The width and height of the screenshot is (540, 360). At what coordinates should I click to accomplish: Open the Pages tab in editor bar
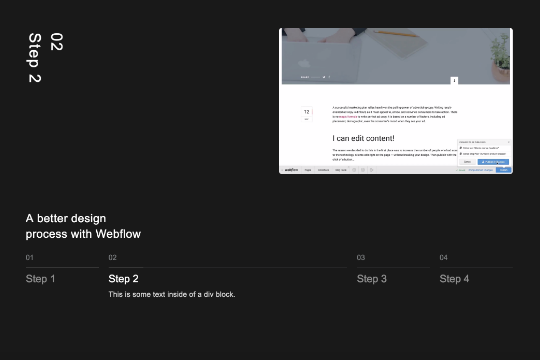[x=308, y=170]
